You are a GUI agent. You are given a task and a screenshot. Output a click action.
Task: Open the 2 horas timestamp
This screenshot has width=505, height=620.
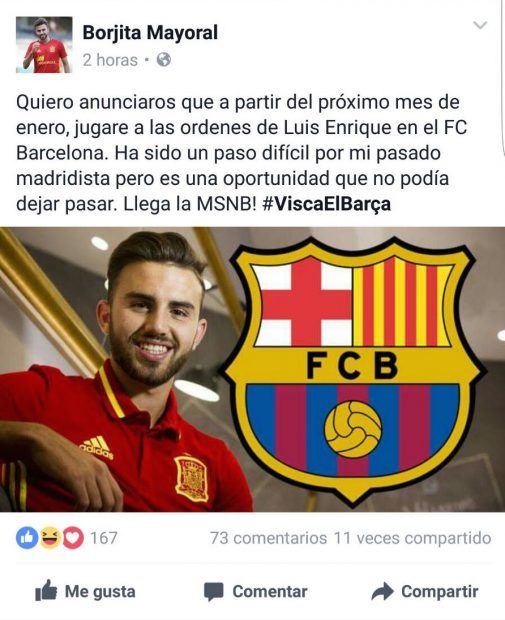pyautogui.click(x=110, y=60)
